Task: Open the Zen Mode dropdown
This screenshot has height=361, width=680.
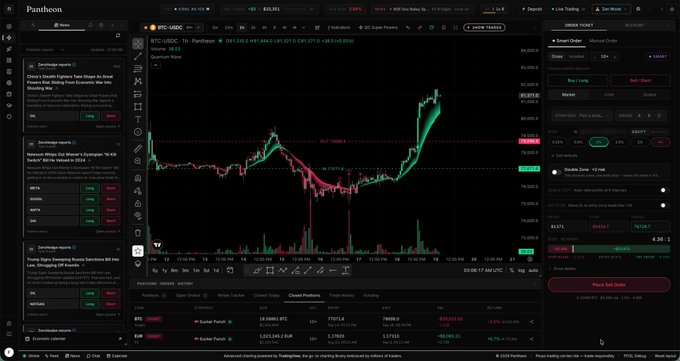Action: click(x=611, y=9)
